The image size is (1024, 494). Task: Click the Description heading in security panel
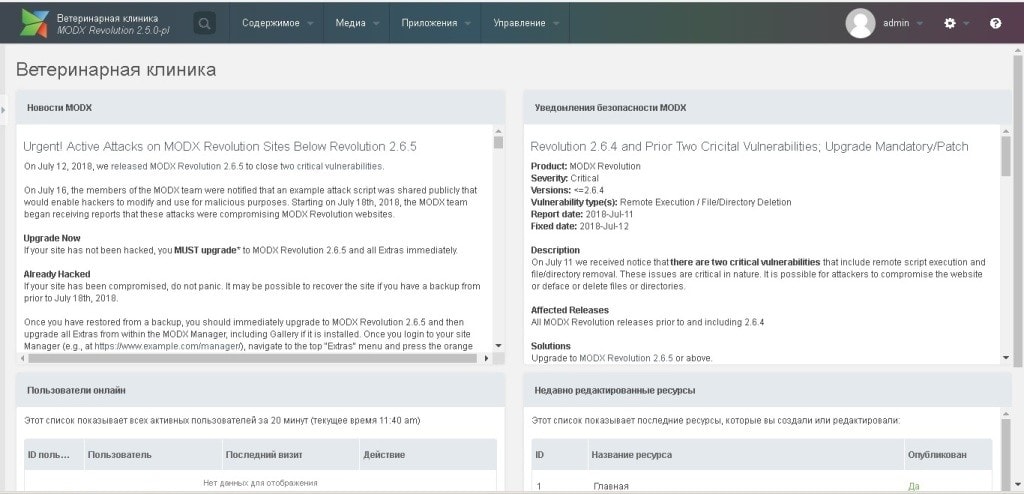coord(555,250)
